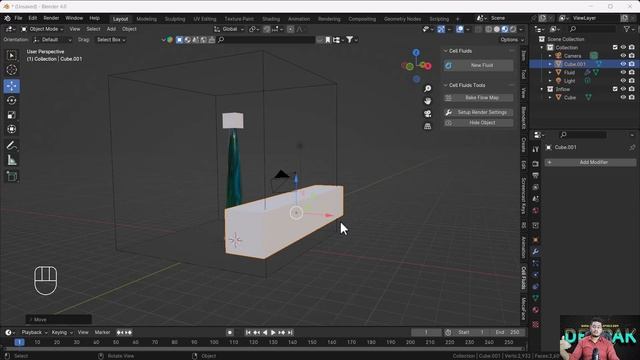Image resolution: width=640 pixels, height=360 pixels.
Task: Toggle Show Overlays button in viewport header
Action: [x=460, y=29]
